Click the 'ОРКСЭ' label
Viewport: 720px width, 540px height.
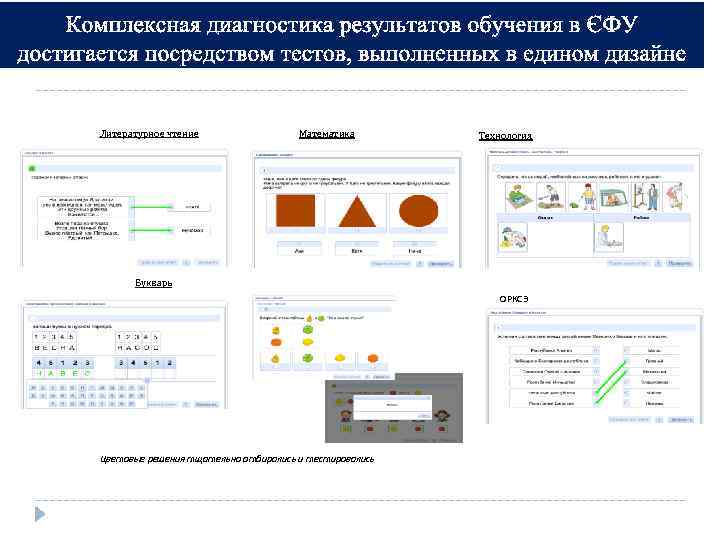[514, 299]
